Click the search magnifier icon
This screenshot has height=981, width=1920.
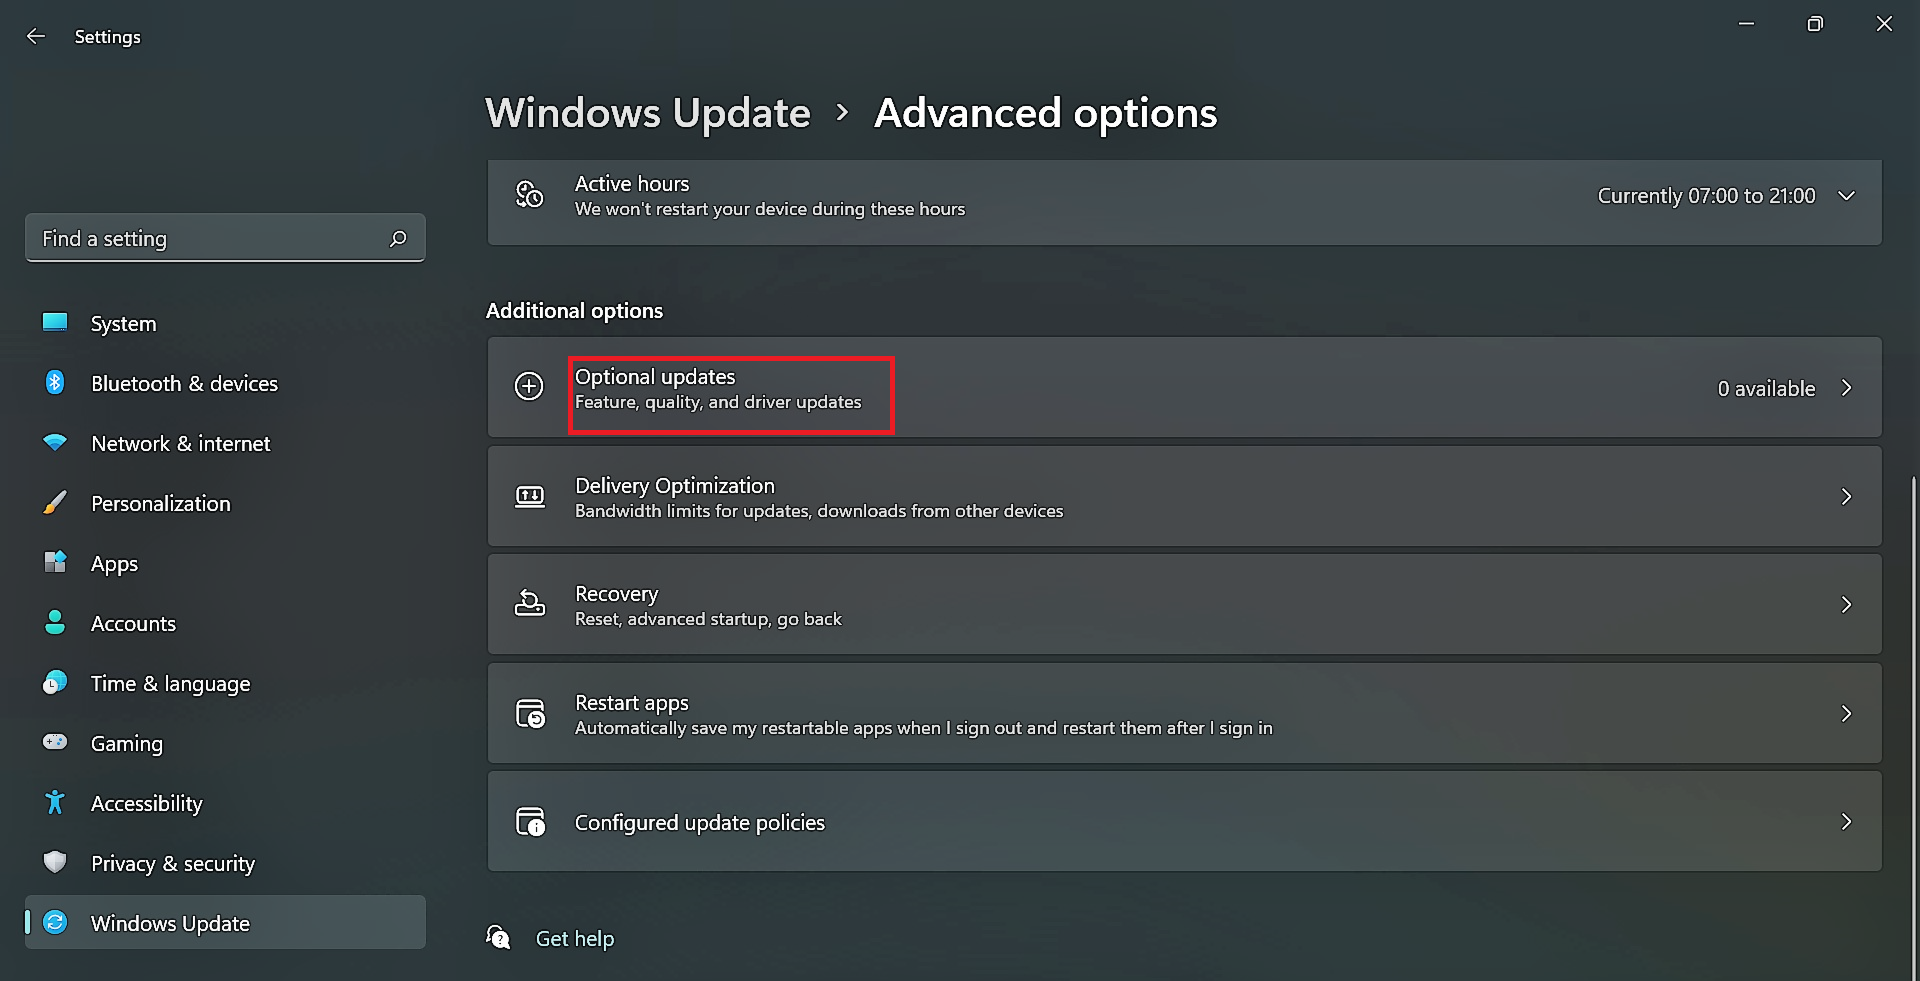(398, 239)
